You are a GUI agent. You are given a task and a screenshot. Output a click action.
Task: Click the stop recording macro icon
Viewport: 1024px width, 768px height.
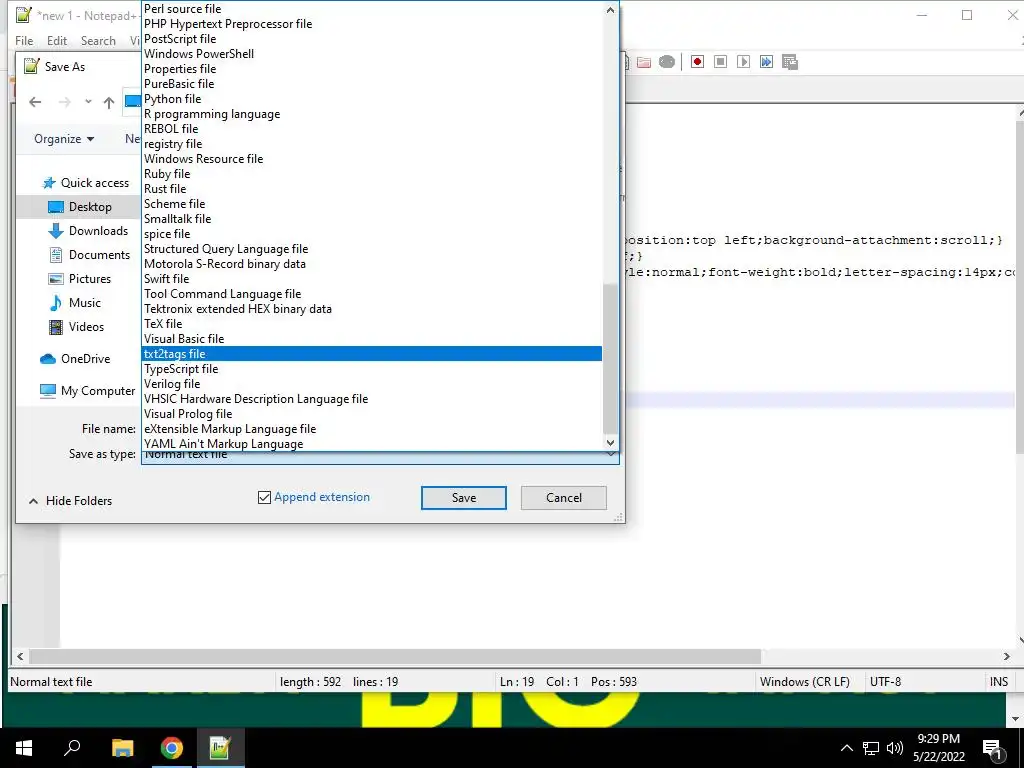[720, 62]
